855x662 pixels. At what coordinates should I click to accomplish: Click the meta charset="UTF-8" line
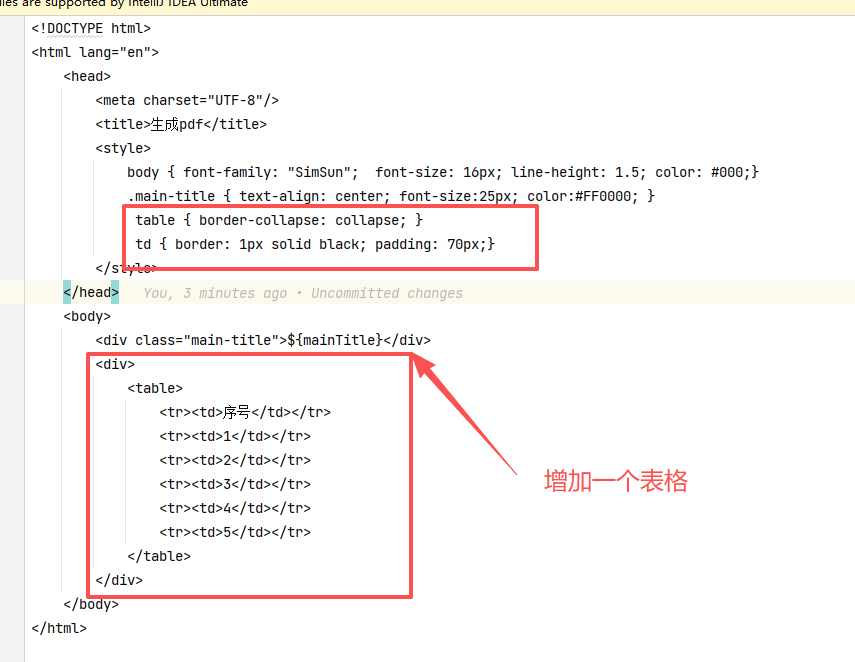[x=187, y=100]
